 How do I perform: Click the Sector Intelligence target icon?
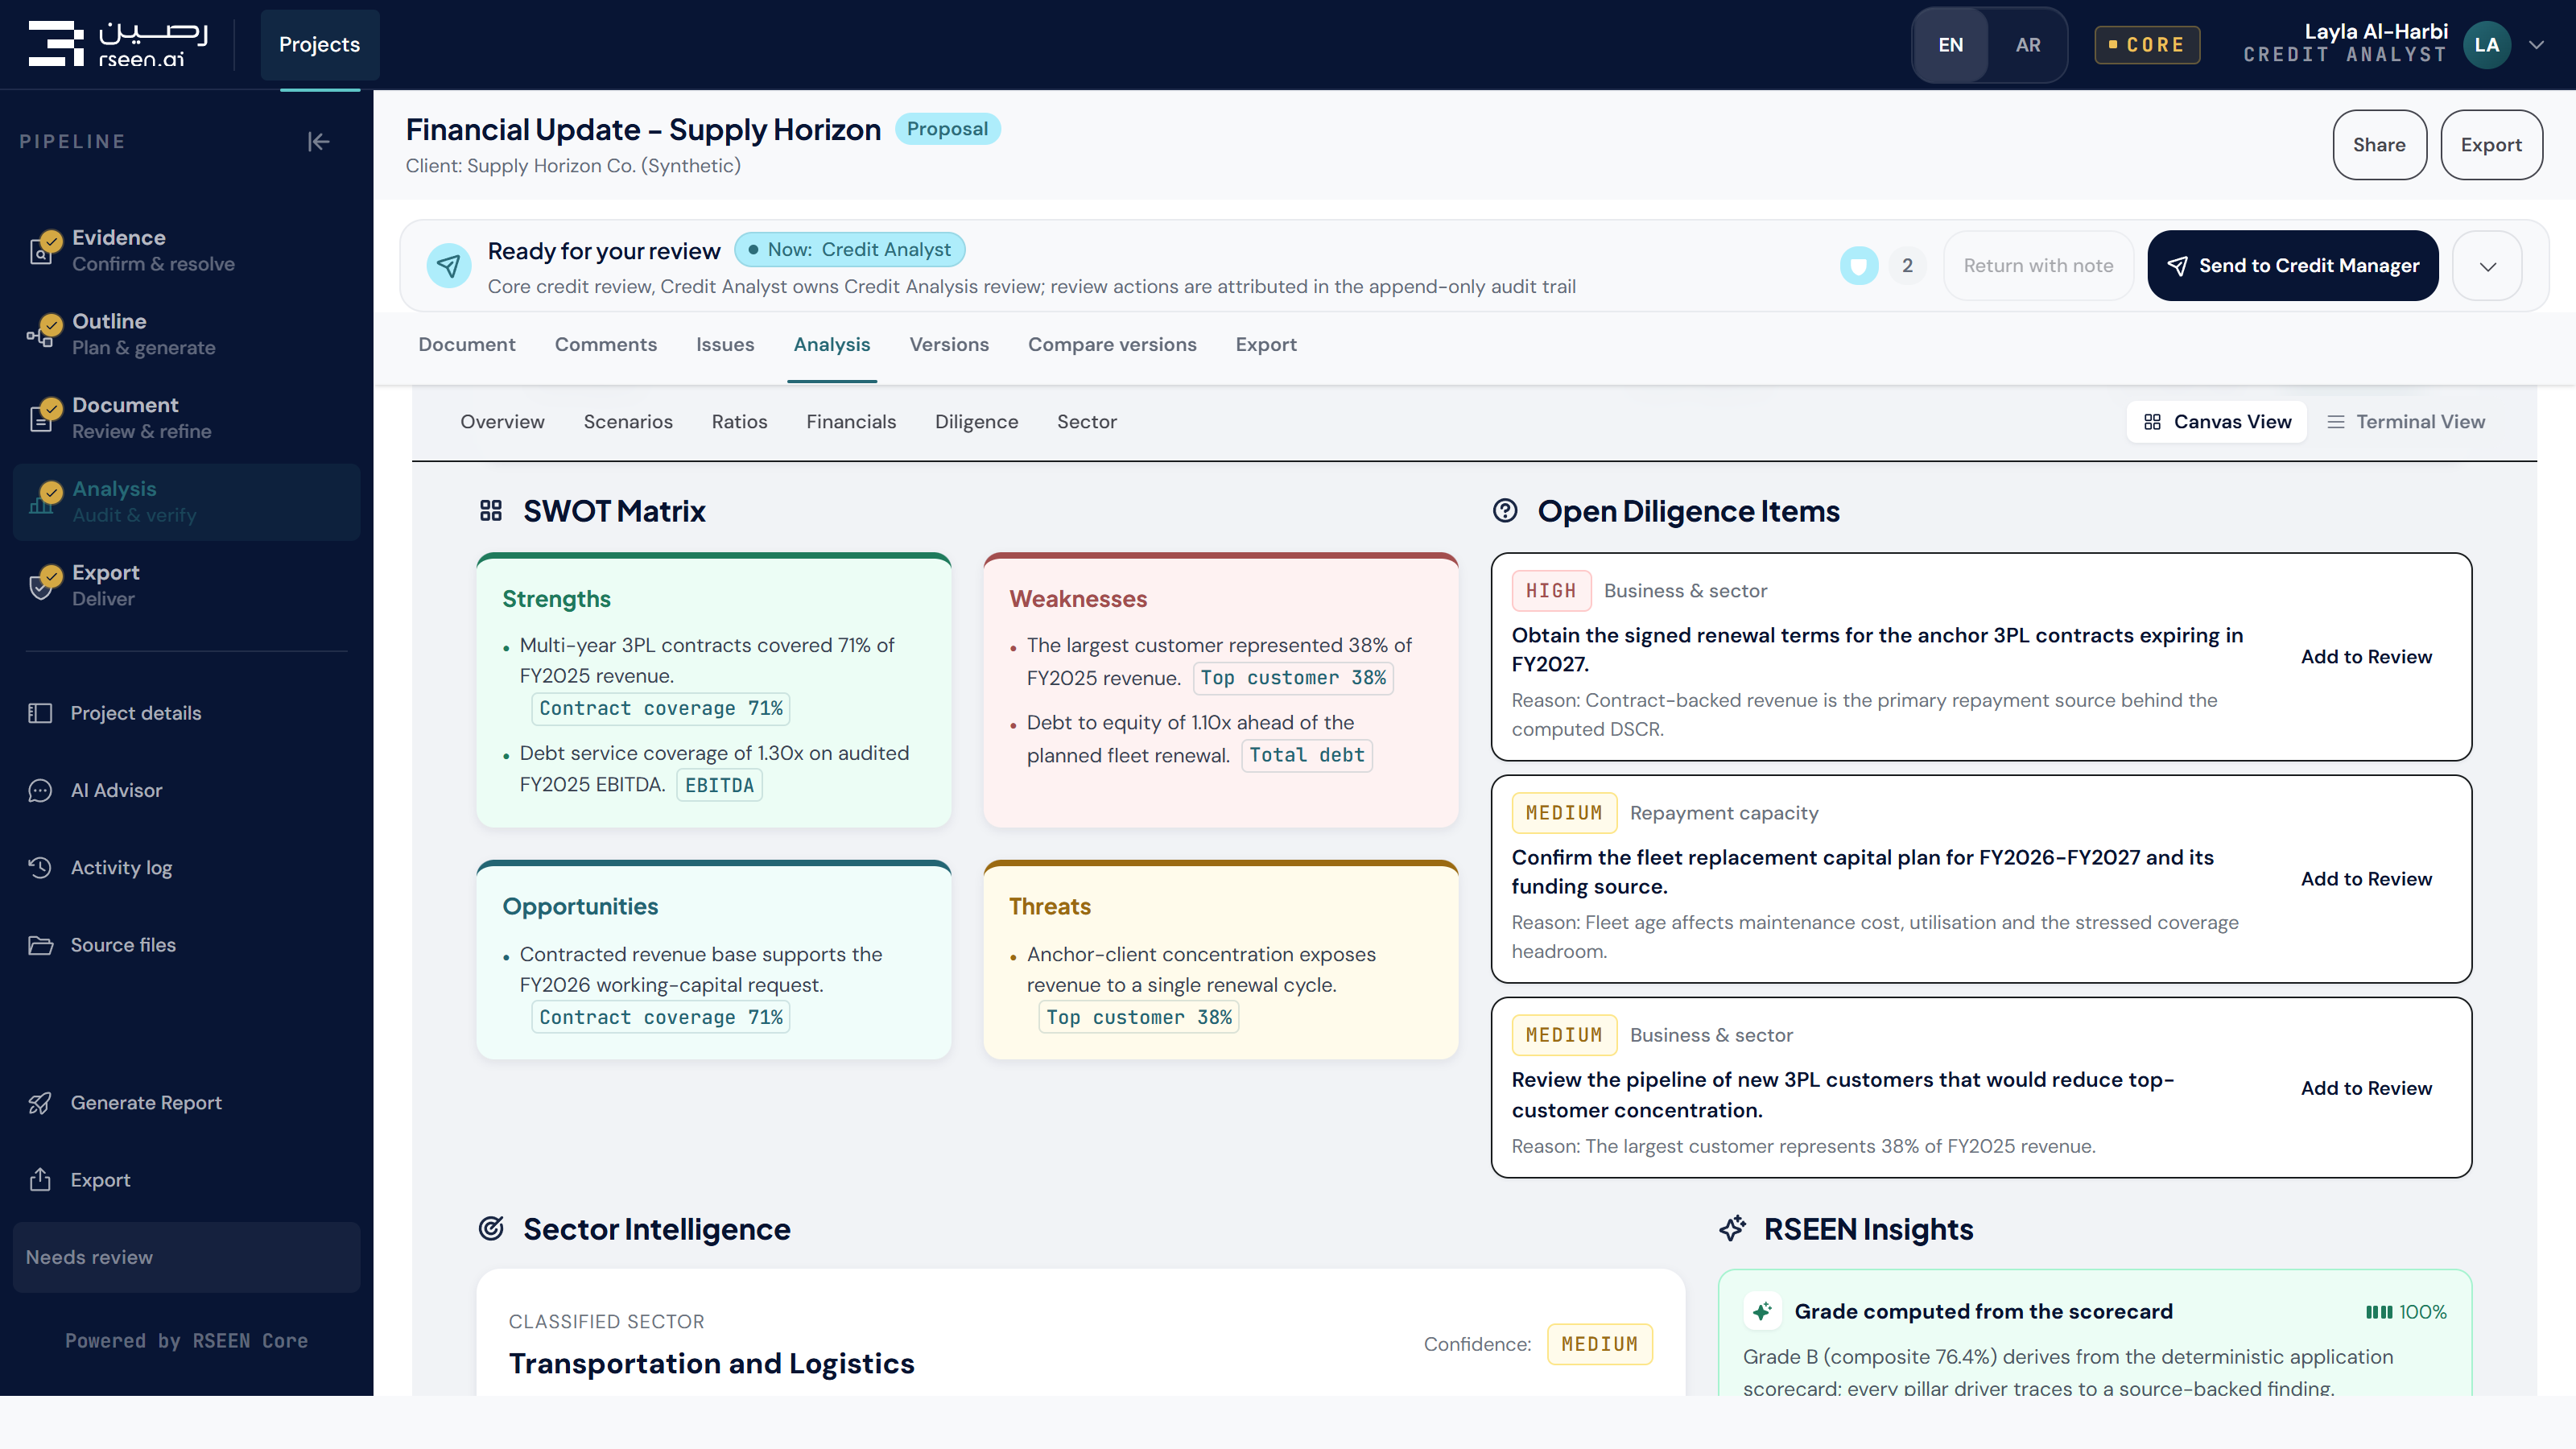point(491,1229)
